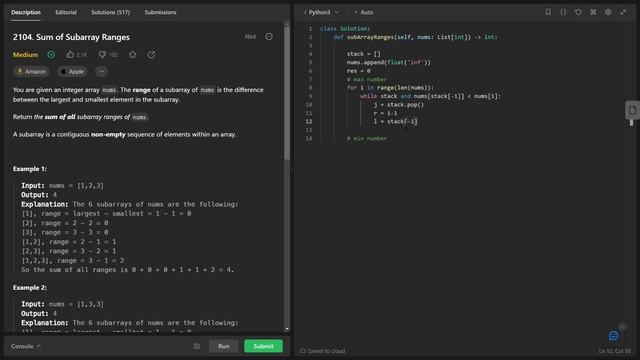
Task: Click the Apple company tag
Action: tap(72, 71)
